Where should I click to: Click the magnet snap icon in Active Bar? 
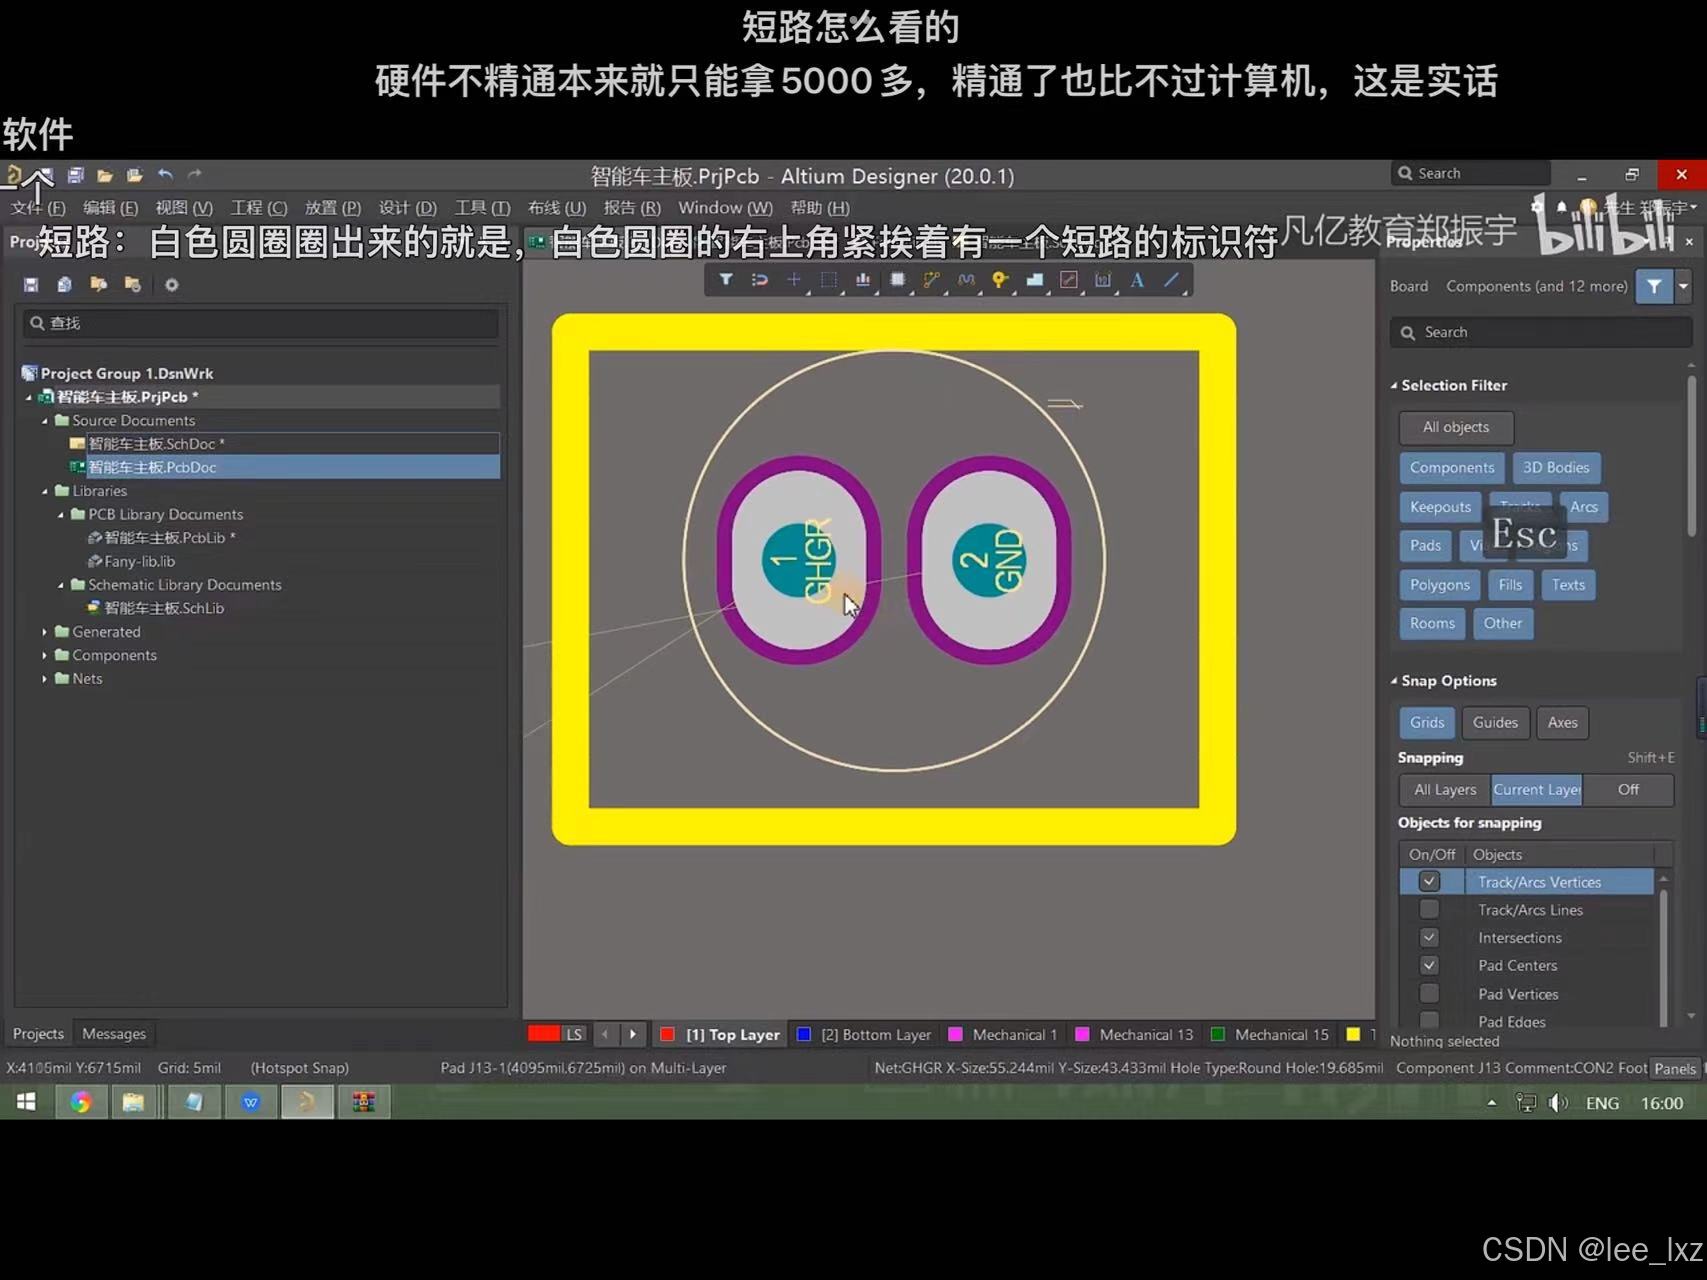(x=760, y=280)
